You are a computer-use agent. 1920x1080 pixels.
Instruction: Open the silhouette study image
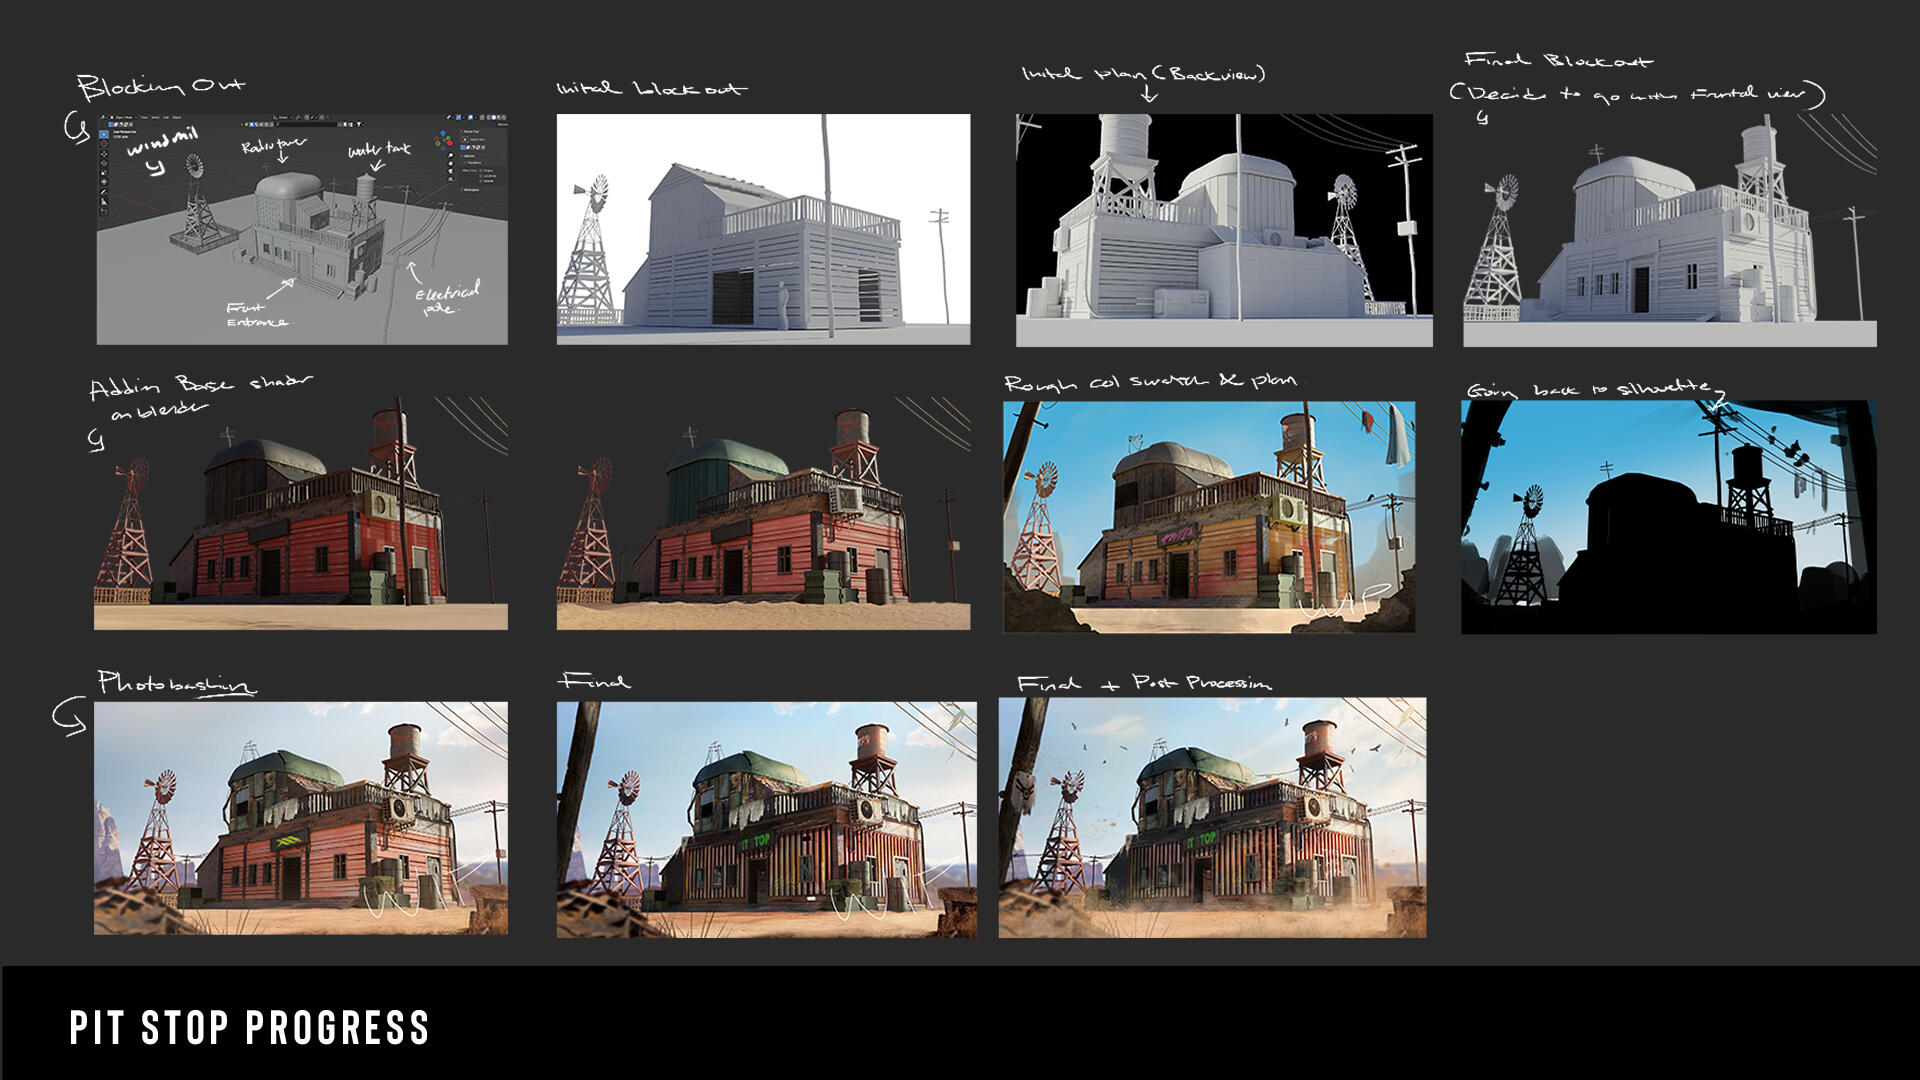[1668, 517]
